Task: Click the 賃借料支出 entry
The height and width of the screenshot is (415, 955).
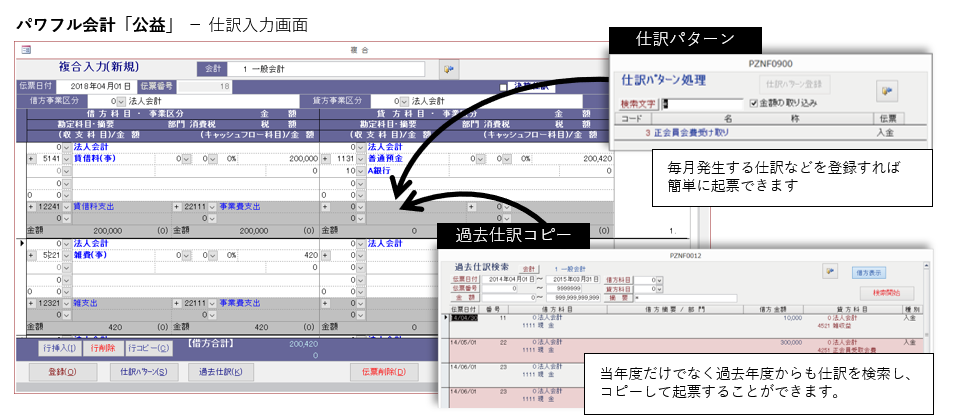Action: [x=94, y=207]
